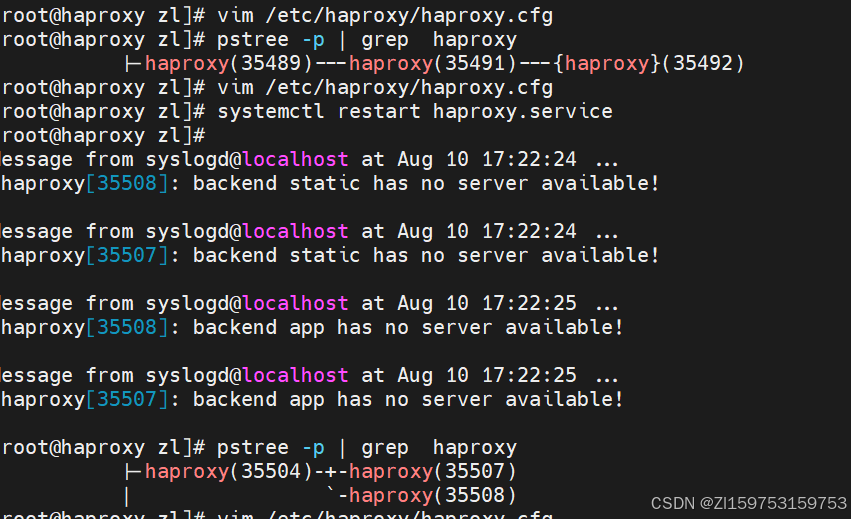Click the second pstree -p grep command

(x=367, y=447)
